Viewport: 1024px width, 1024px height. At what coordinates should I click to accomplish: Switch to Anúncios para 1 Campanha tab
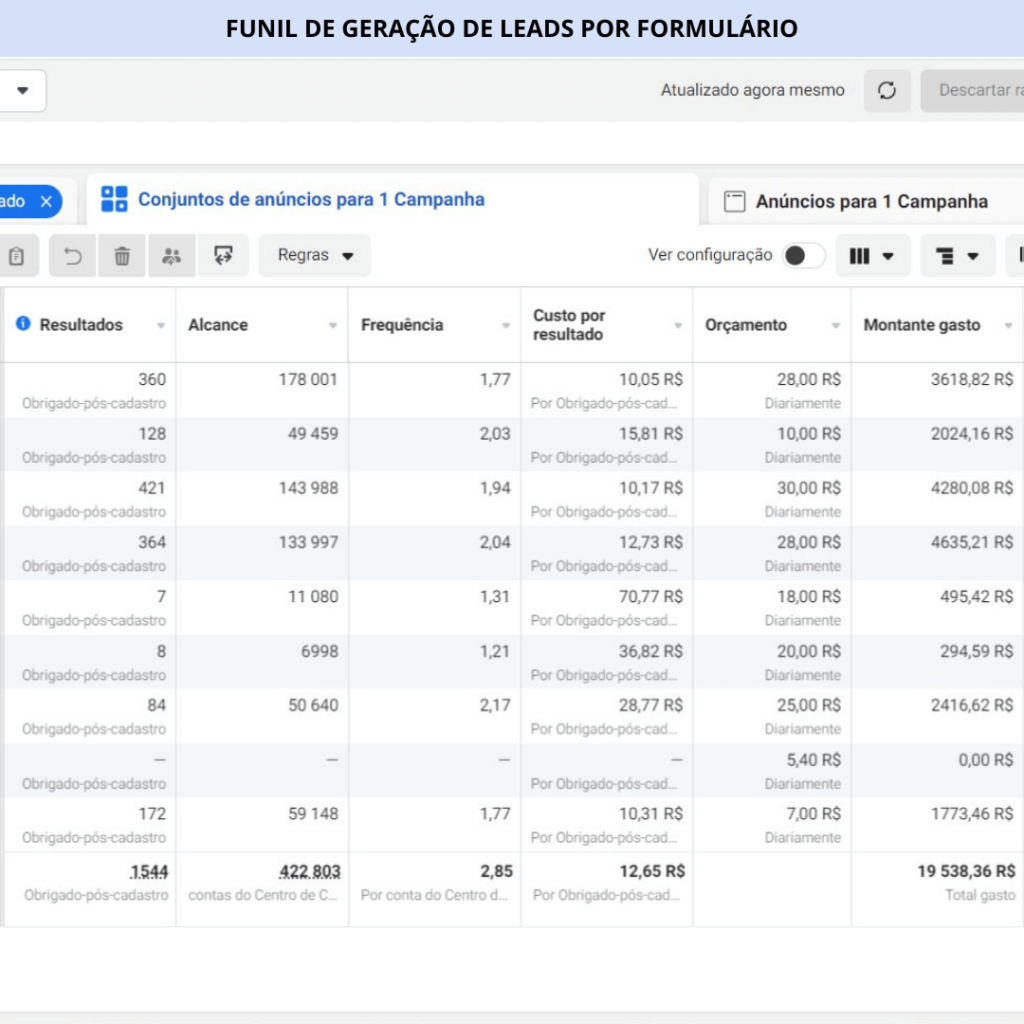870,201
